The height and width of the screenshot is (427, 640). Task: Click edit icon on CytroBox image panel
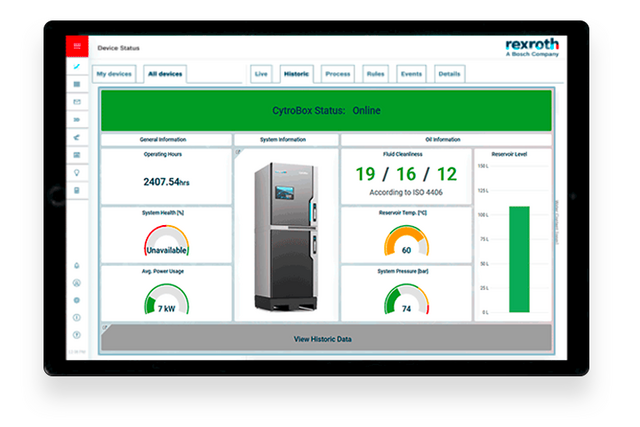238,152
